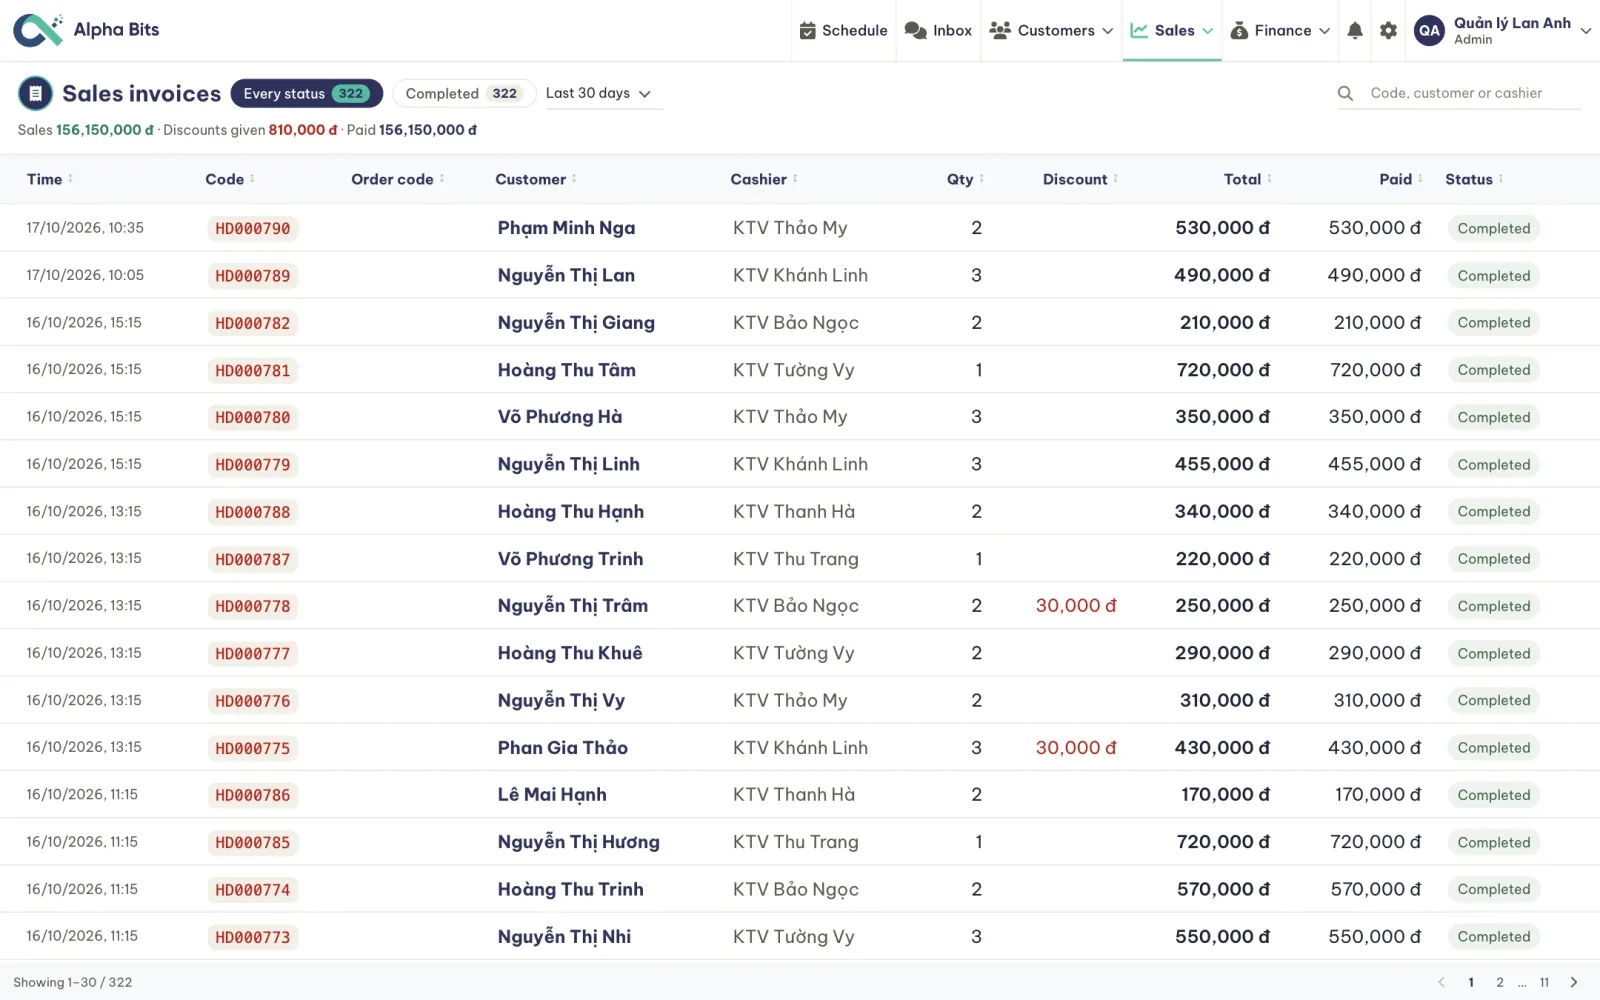Image resolution: width=1600 pixels, height=1000 pixels.
Task: Click Completed status of HD000789
Action: [1493, 275]
